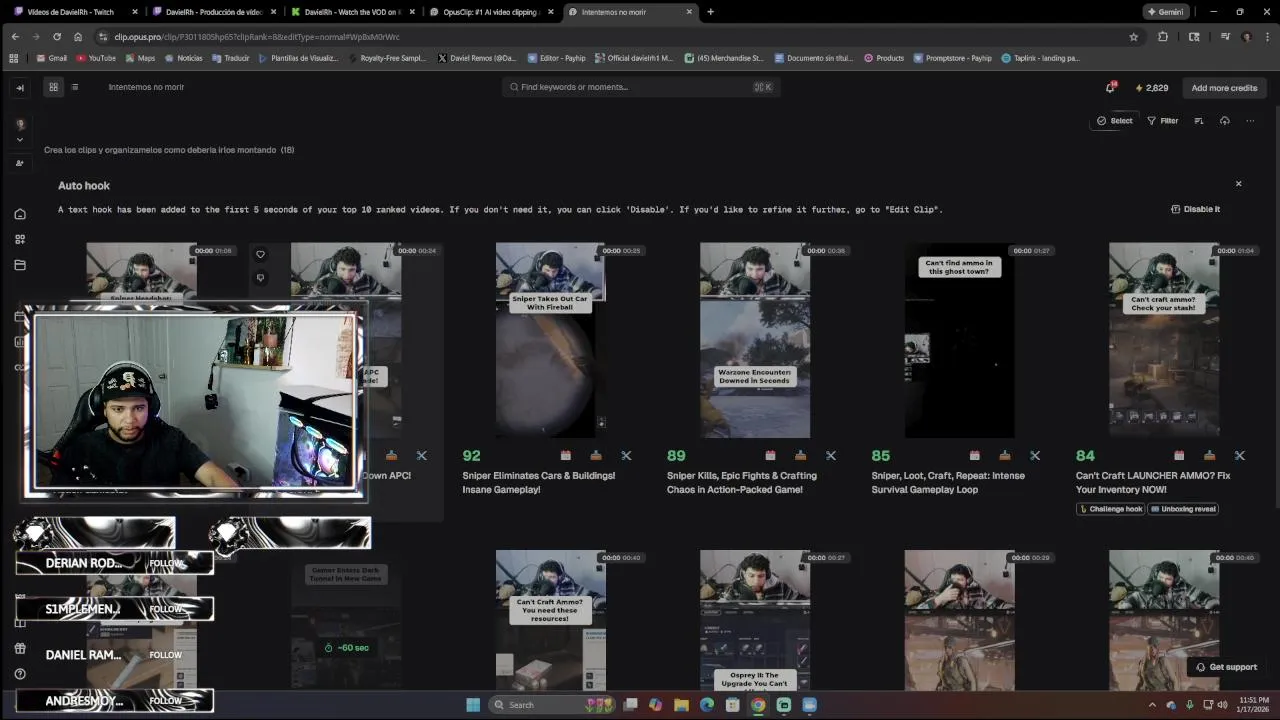Click the invite member icon in sidebar

[x=20, y=163]
